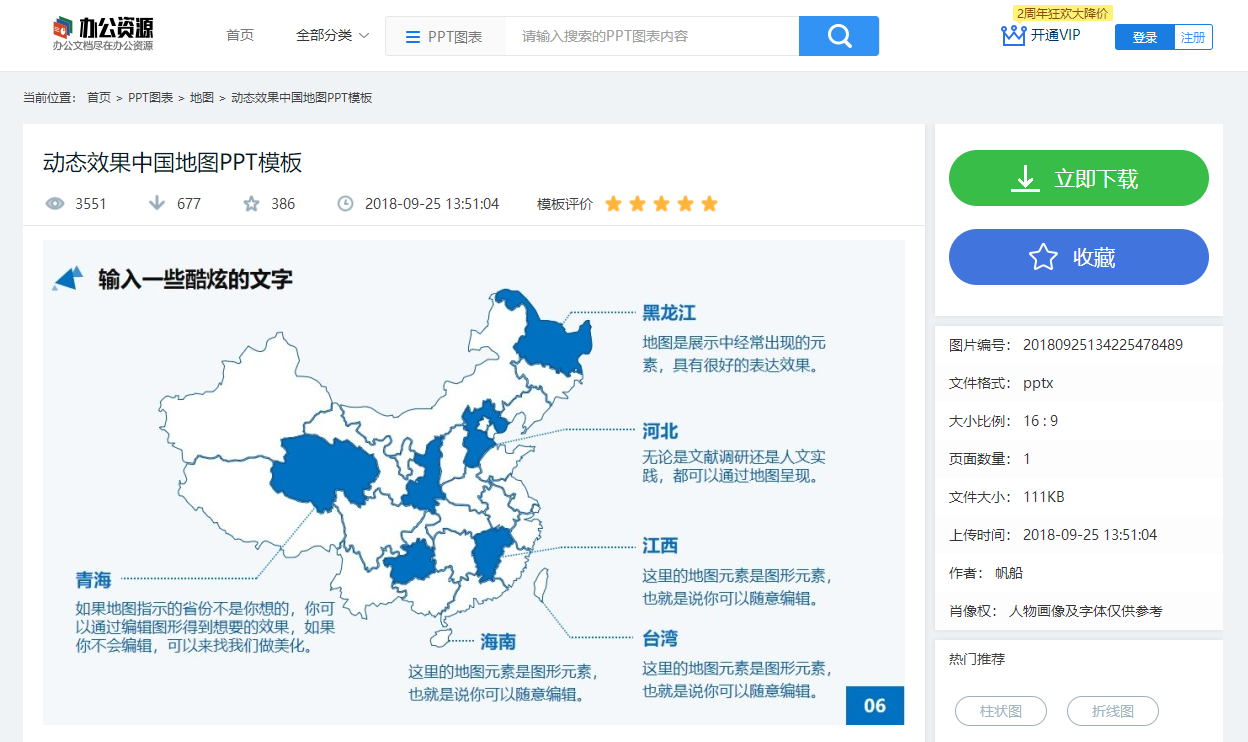1248x742 pixels.
Task: Click the 办公资源 site logo
Action: pyautogui.click(x=103, y=34)
